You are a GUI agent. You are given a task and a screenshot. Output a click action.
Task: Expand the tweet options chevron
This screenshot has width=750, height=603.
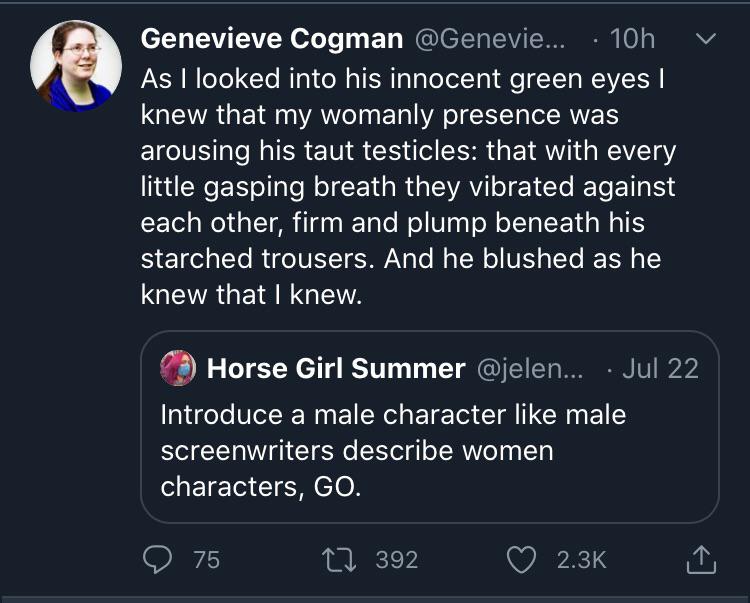click(x=706, y=38)
